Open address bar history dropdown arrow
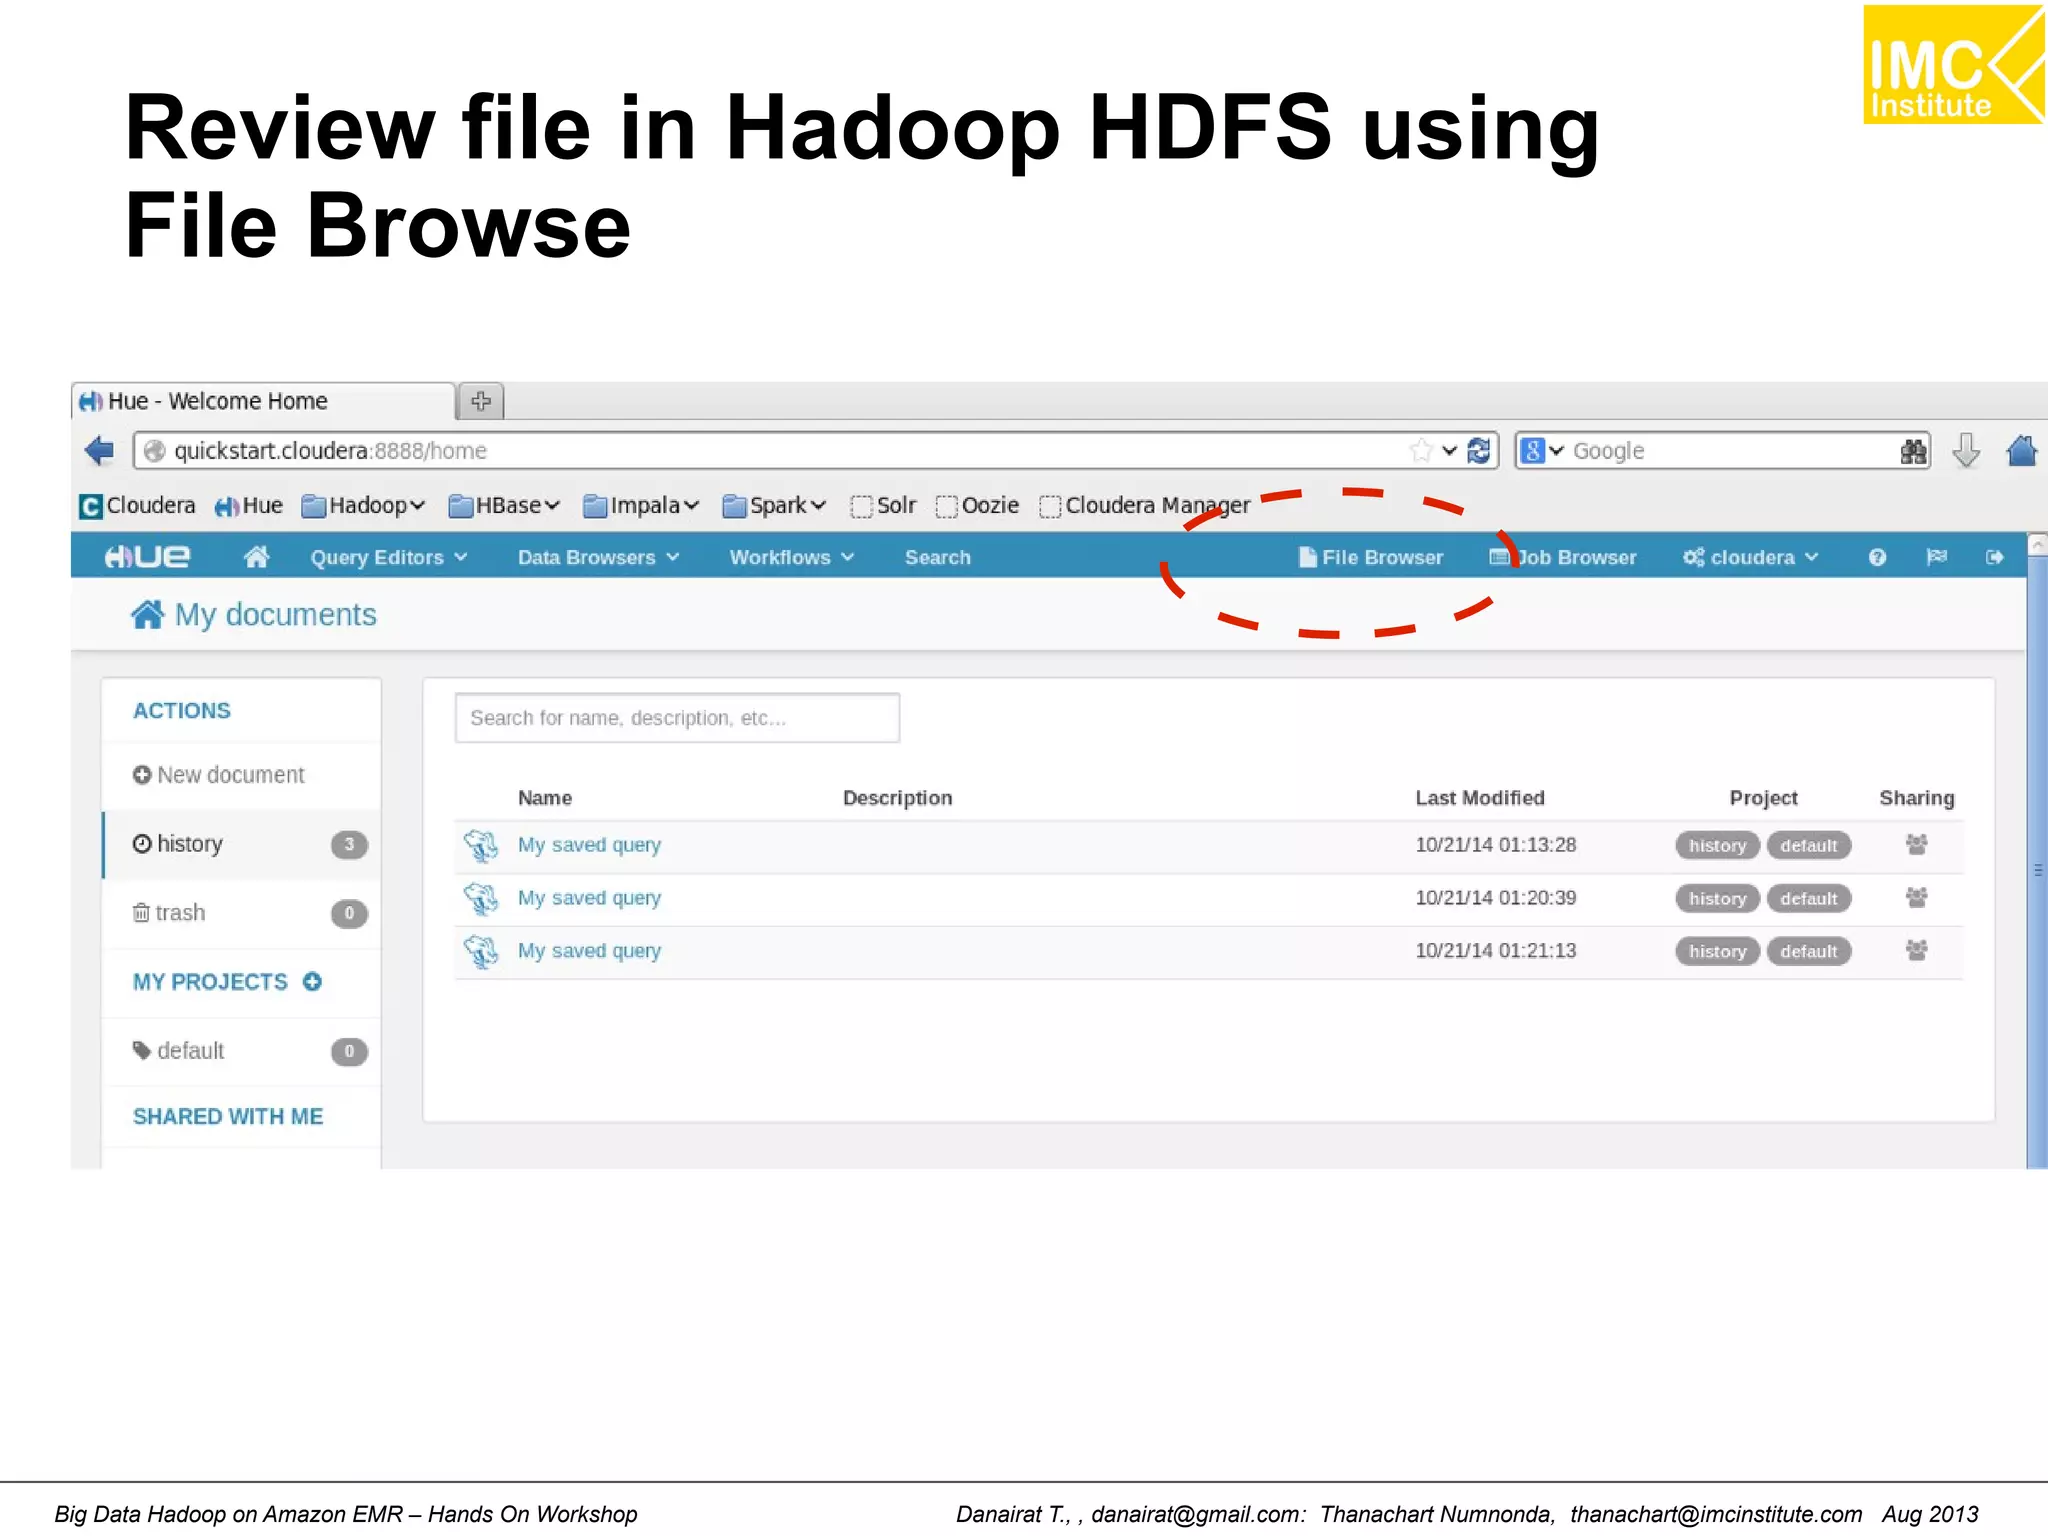Viewport: 2048px width, 1536px height. click(x=1449, y=451)
